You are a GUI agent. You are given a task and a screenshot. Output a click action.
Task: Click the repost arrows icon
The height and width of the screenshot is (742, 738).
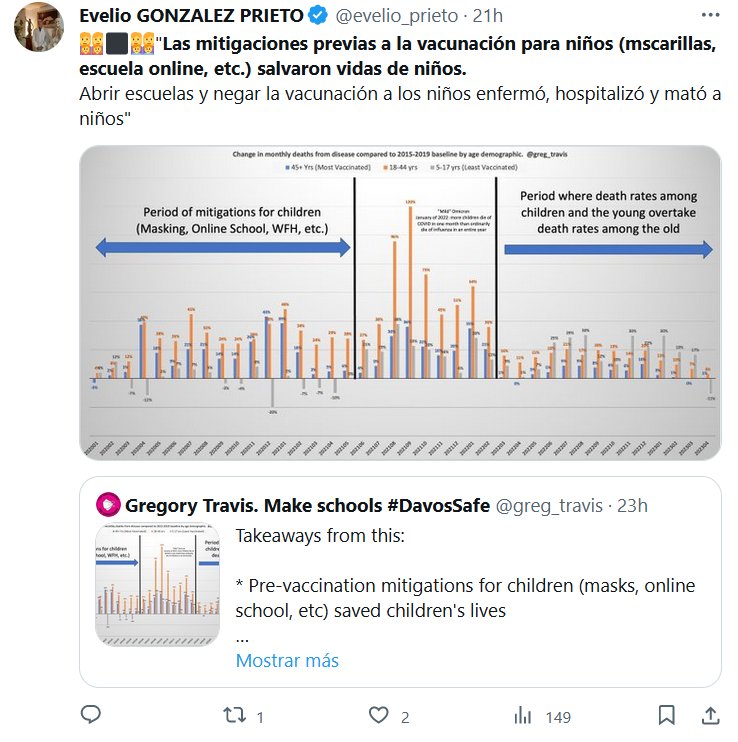click(234, 716)
